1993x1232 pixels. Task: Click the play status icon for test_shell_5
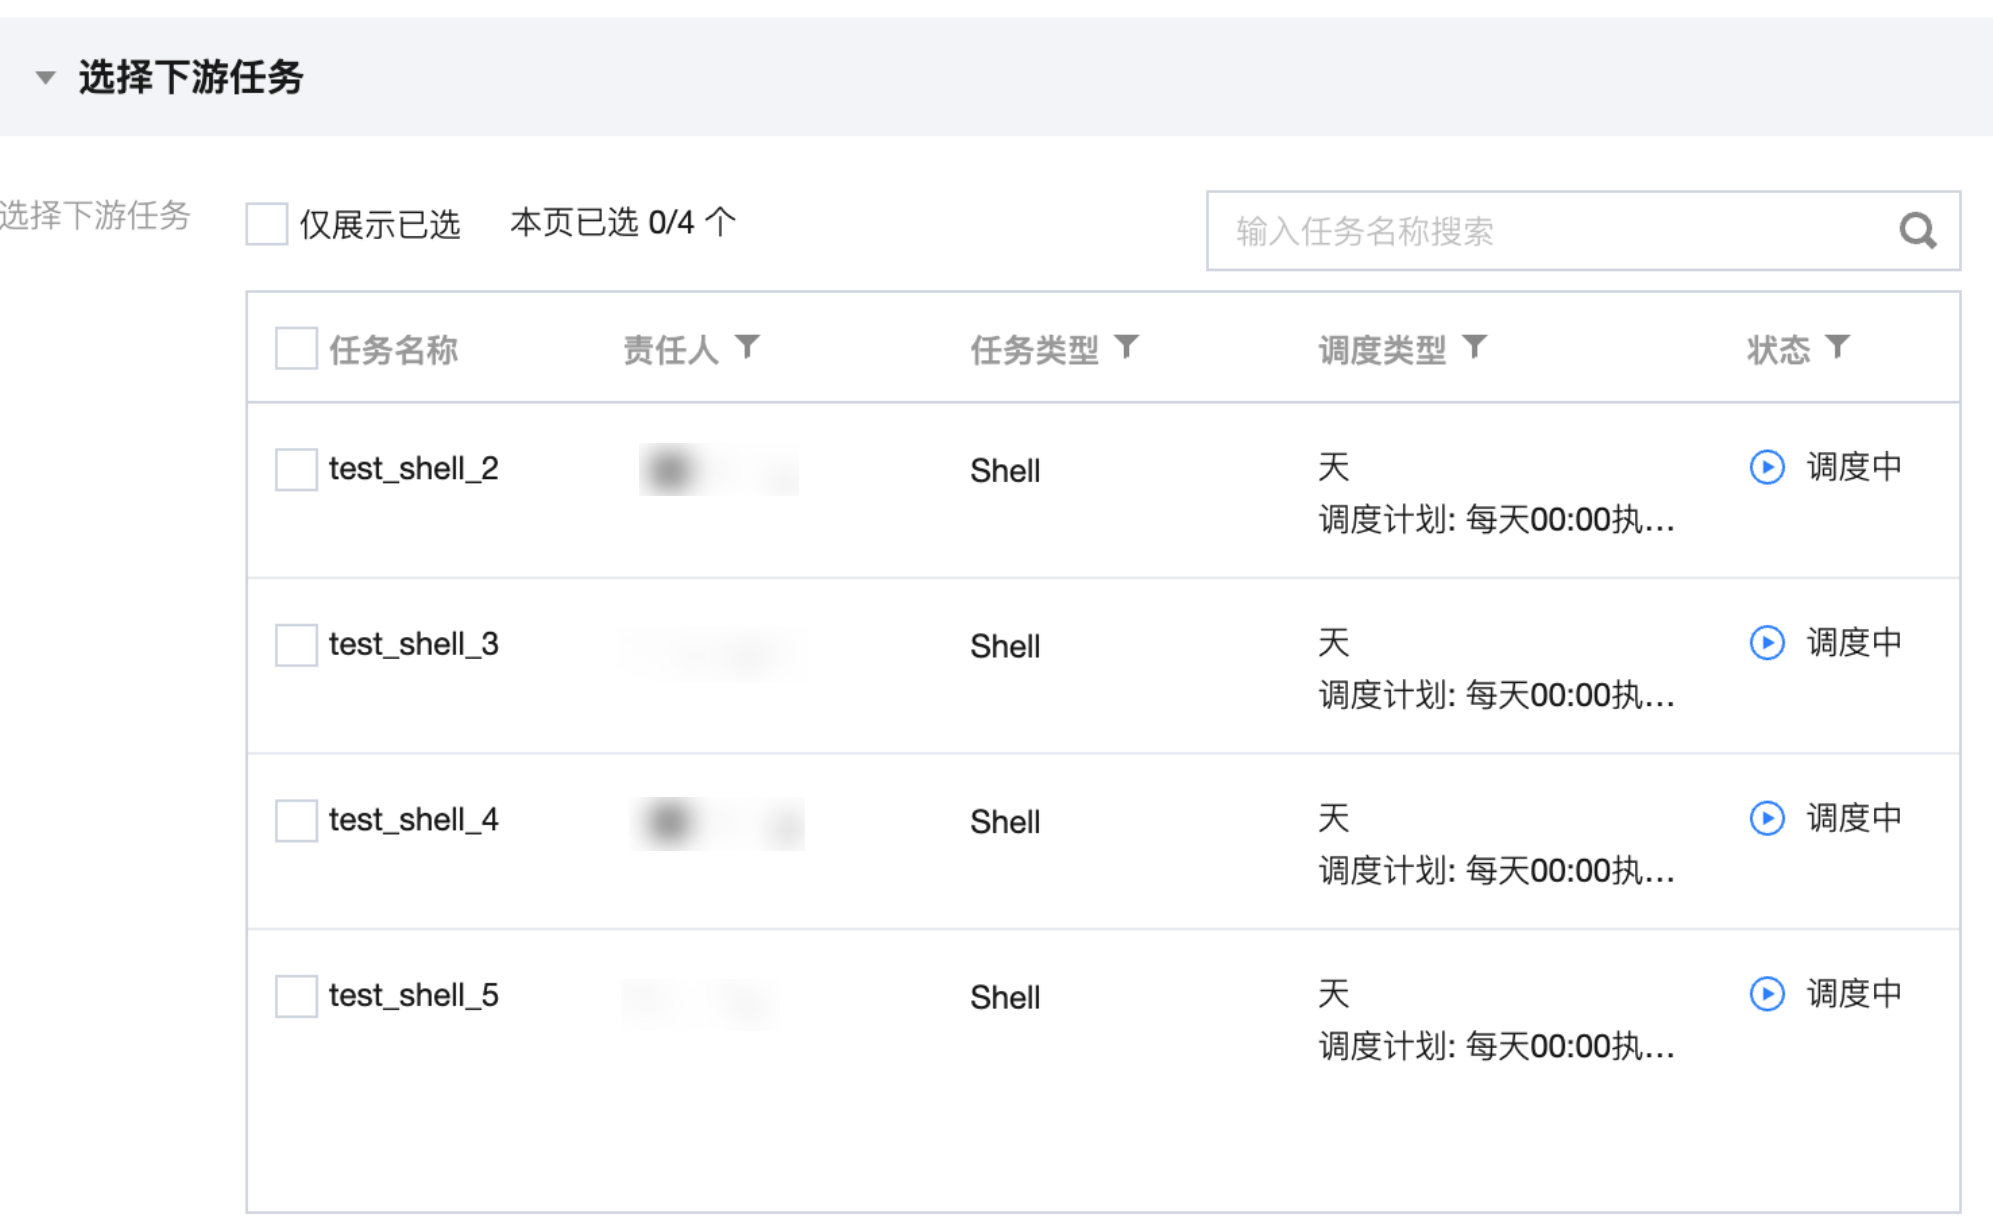[1767, 994]
